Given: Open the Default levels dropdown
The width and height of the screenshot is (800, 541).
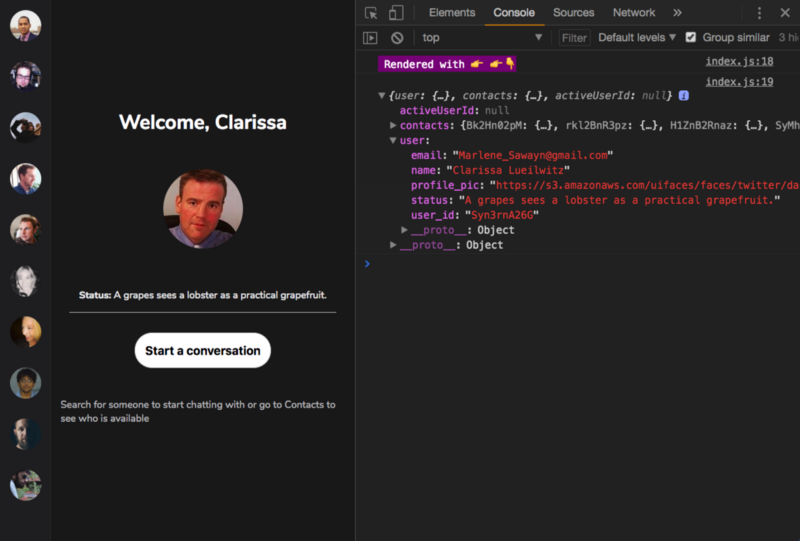Looking at the screenshot, I should coord(637,38).
